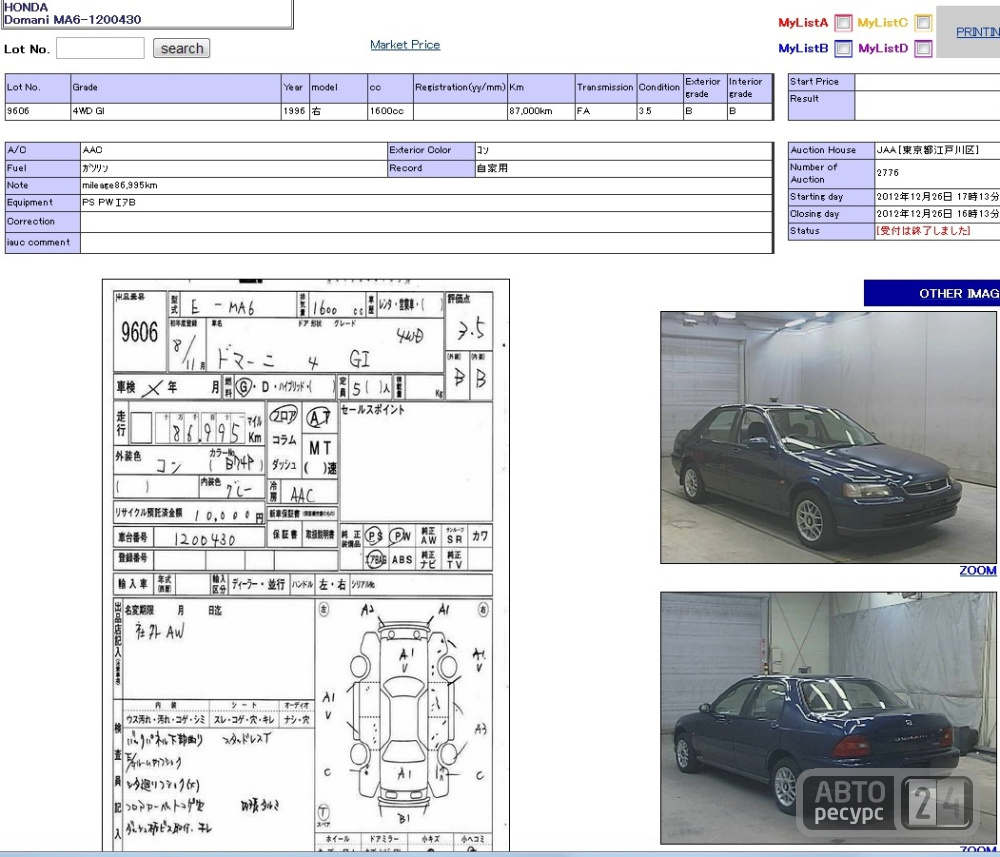Click the PRINTING link
The width and height of the screenshot is (1000, 857).
tap(978, 32)
